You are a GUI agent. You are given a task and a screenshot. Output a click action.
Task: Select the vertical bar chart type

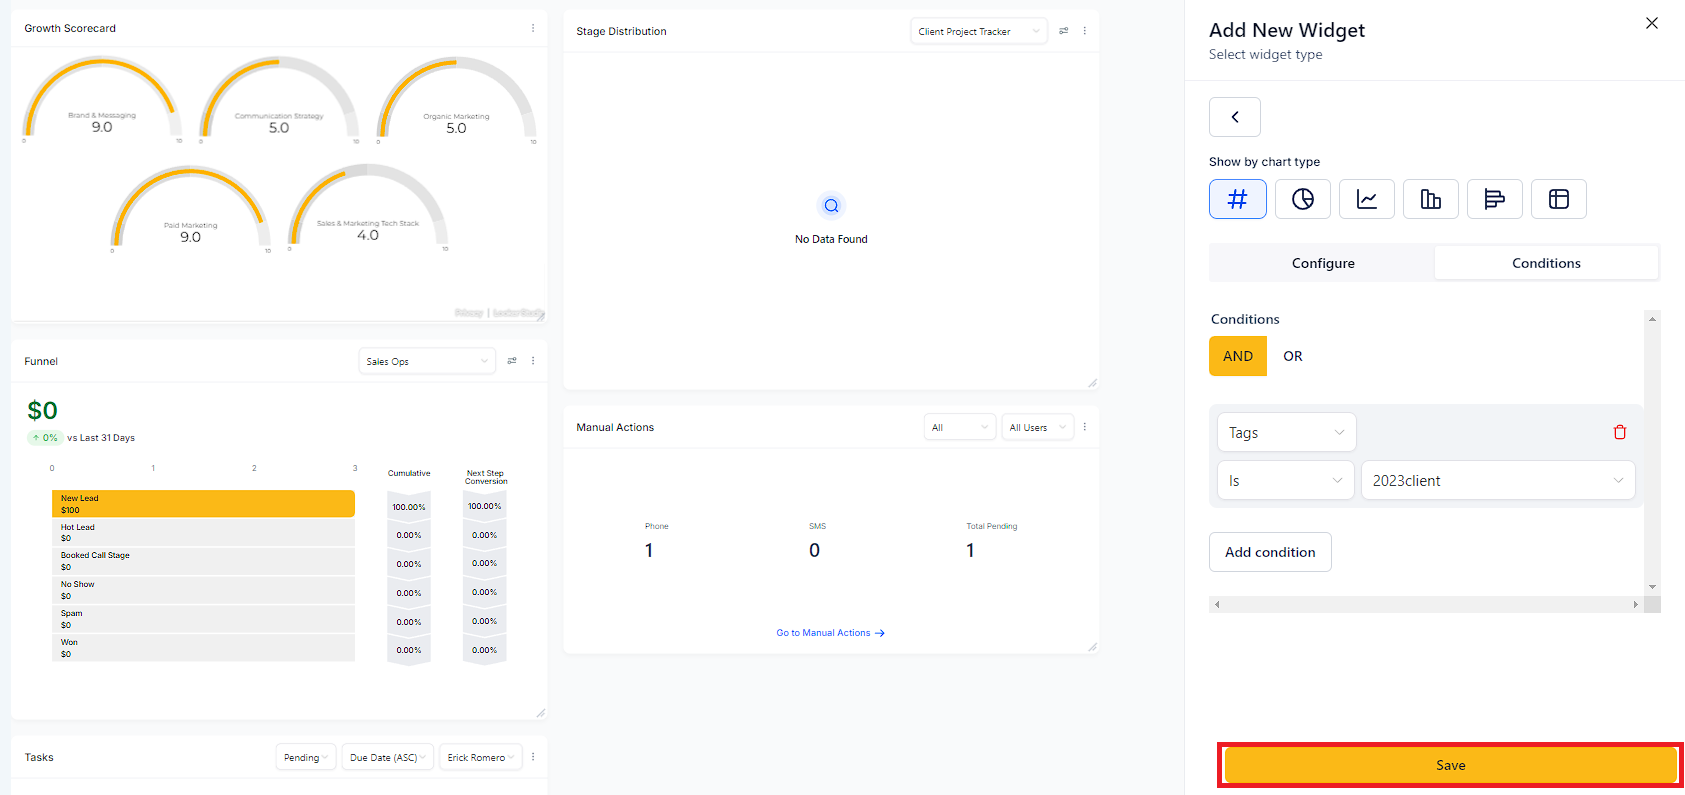(1430, 199)
